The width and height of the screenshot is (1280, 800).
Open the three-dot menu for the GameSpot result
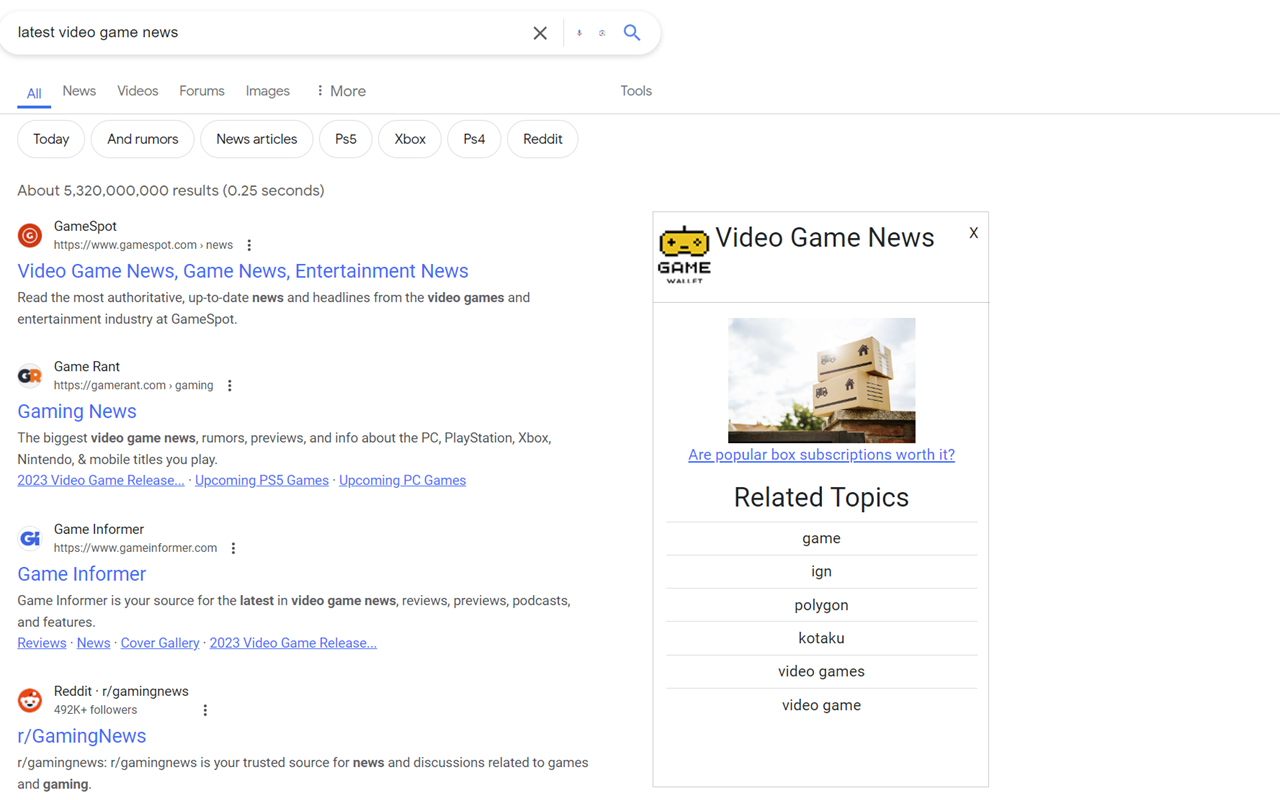[249, 245]
